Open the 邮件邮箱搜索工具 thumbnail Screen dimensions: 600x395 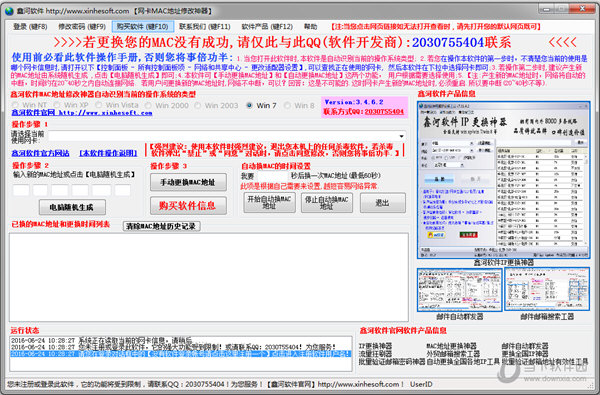[x=547, y=289]
